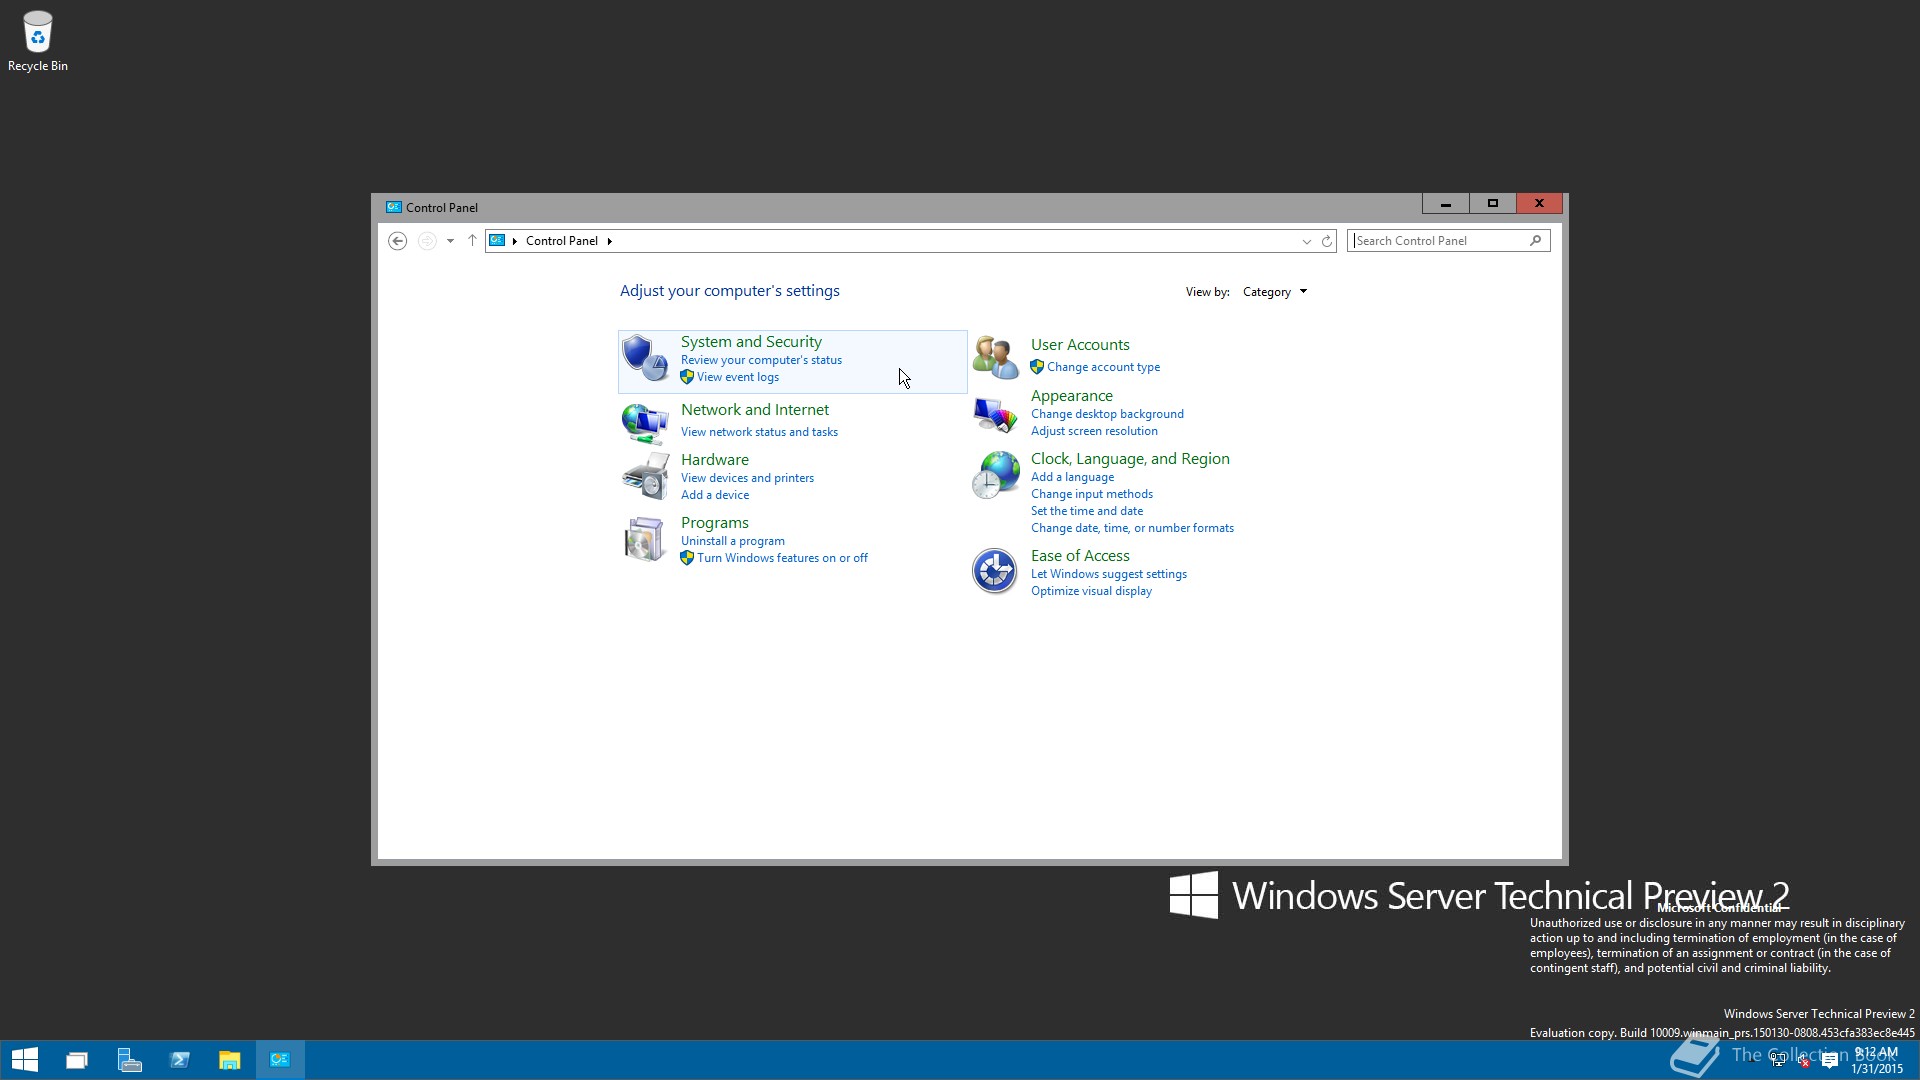The width and height of the screenshot is (1920, 1080).
Task: Open the Clock, Language, and Region icon
Action: (995, 475)
